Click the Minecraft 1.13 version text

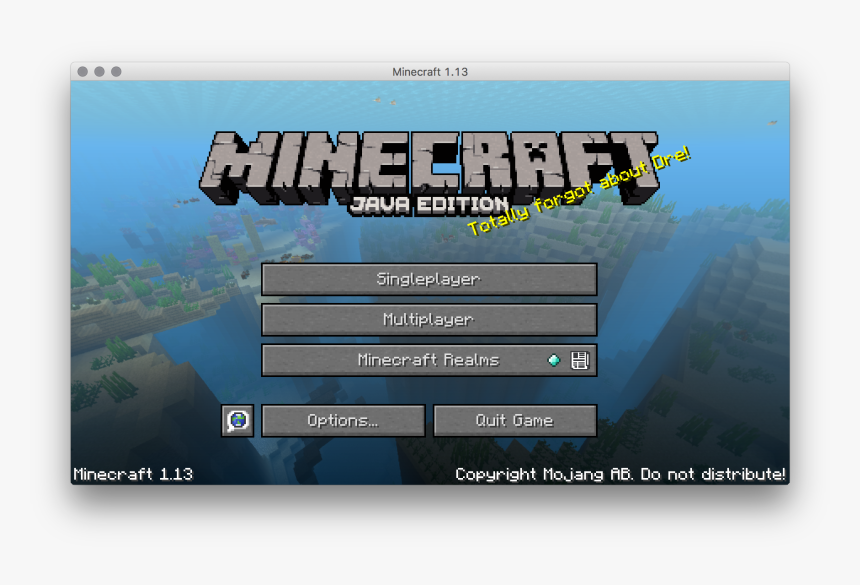[133, 474]
